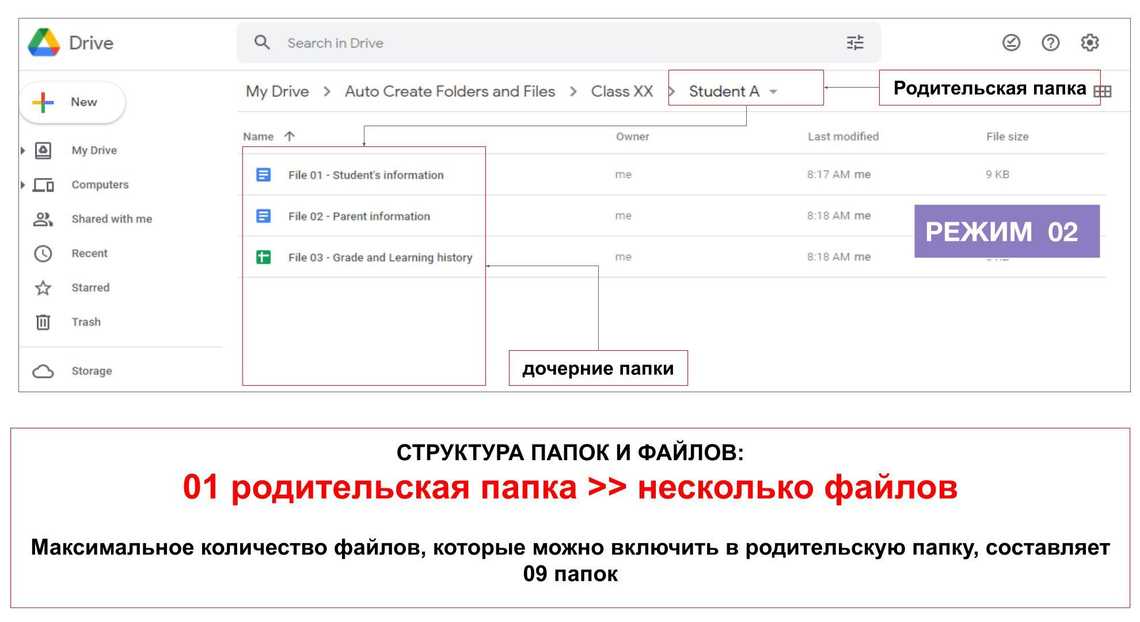The image size is (1140, 622).
Task: Click the search magnifier icon
Action: tap(262, 43)
